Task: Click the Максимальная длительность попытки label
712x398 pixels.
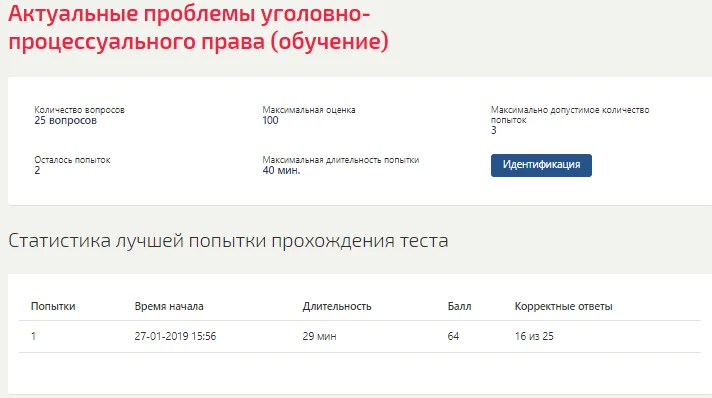Action: pyautogui.click(x=341, y=159)
